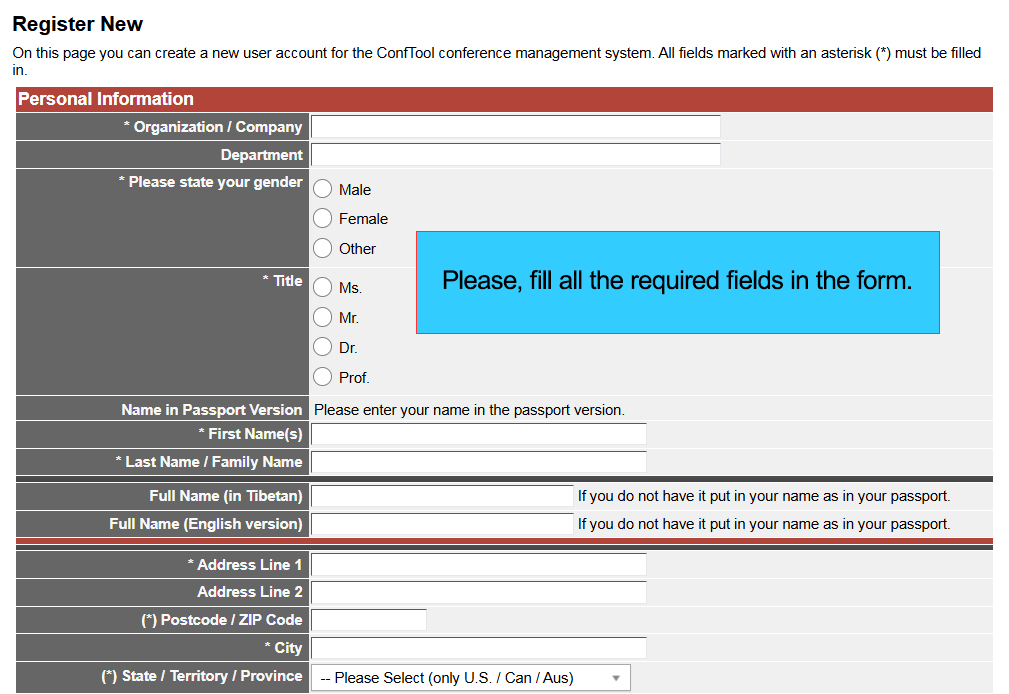Click the Organization / Company input field
The width and height of the screenshot is (1009, 694).
[515, 127]
